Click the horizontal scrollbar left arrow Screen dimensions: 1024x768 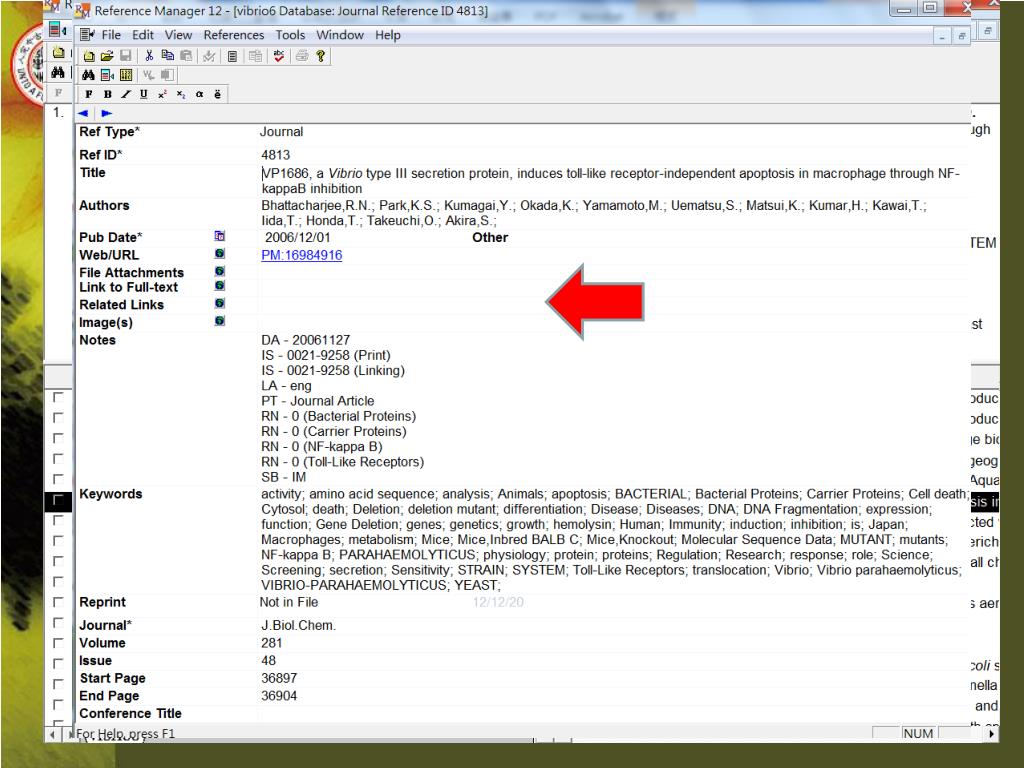[x=51, y=735]
